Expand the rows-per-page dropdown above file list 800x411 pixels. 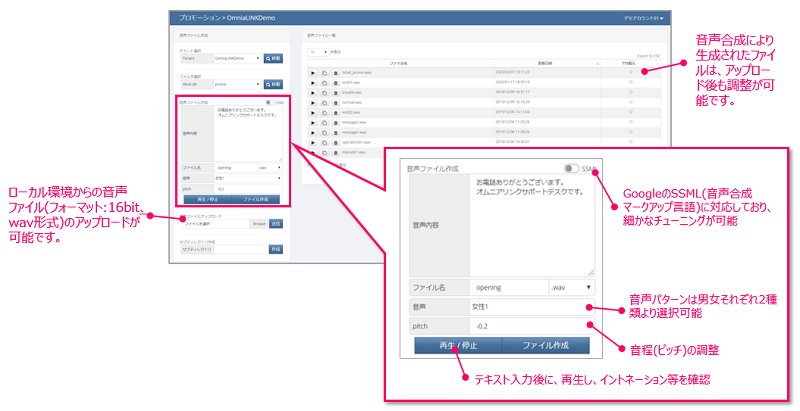coord(318,50)
